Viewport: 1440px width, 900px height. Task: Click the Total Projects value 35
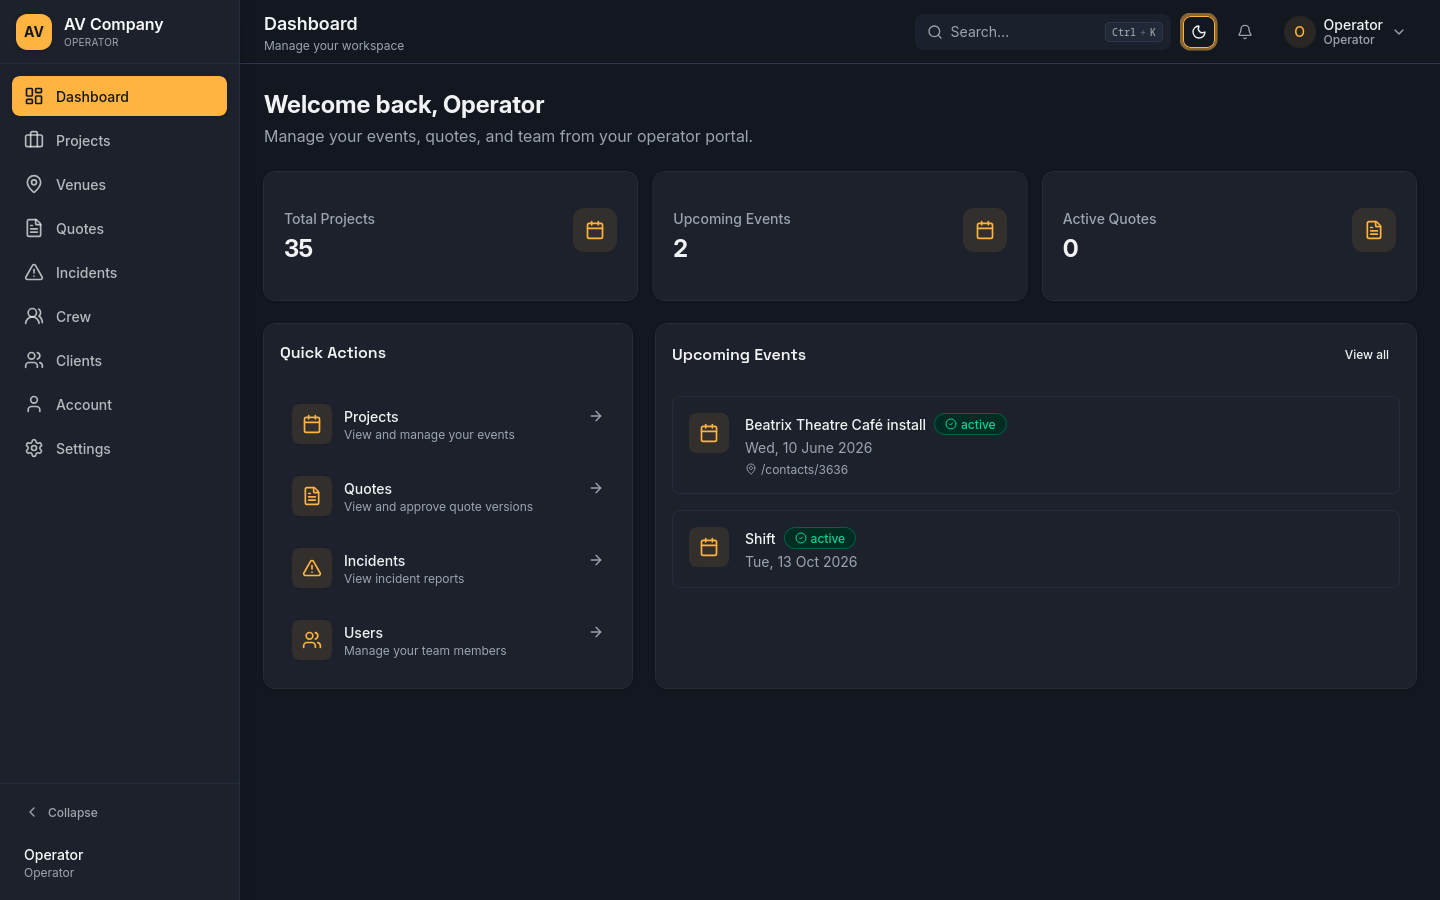[x=298, y=248]
